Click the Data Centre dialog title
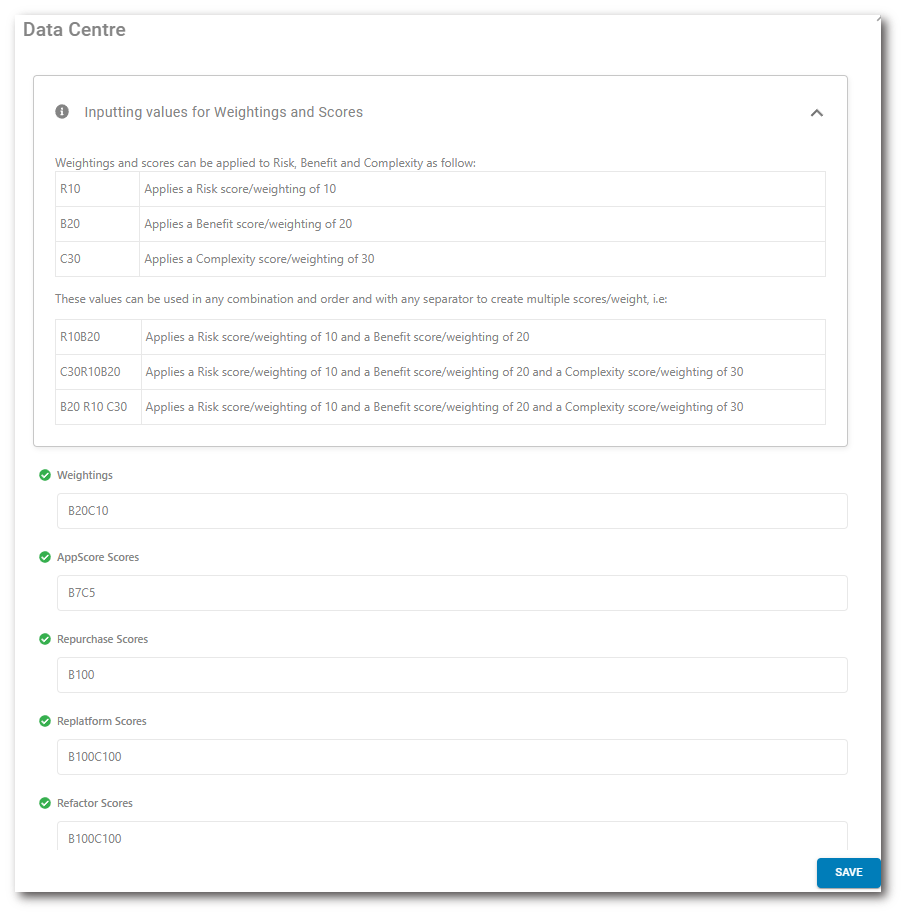Image resolution: width=906 pixels, height=917 pixels. coord(75,30)
